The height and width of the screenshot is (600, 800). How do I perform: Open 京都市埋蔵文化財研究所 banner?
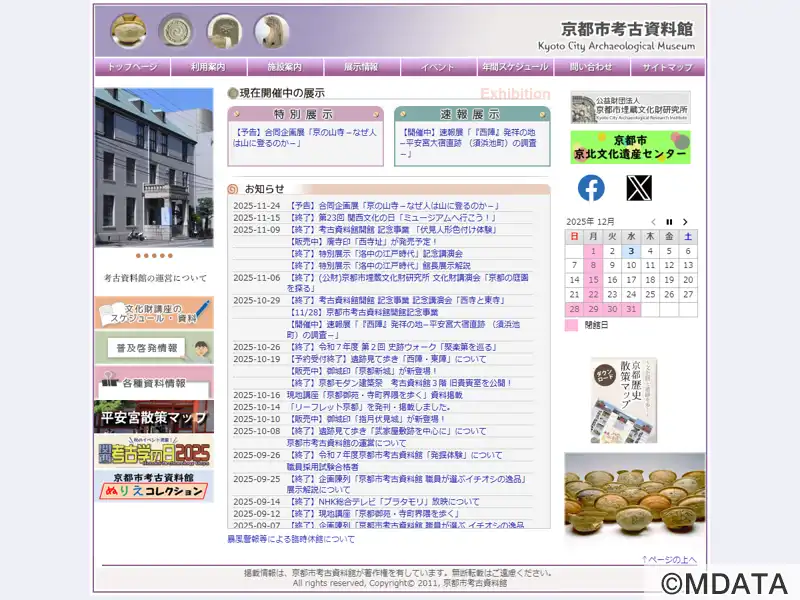(x=631, y=107)
